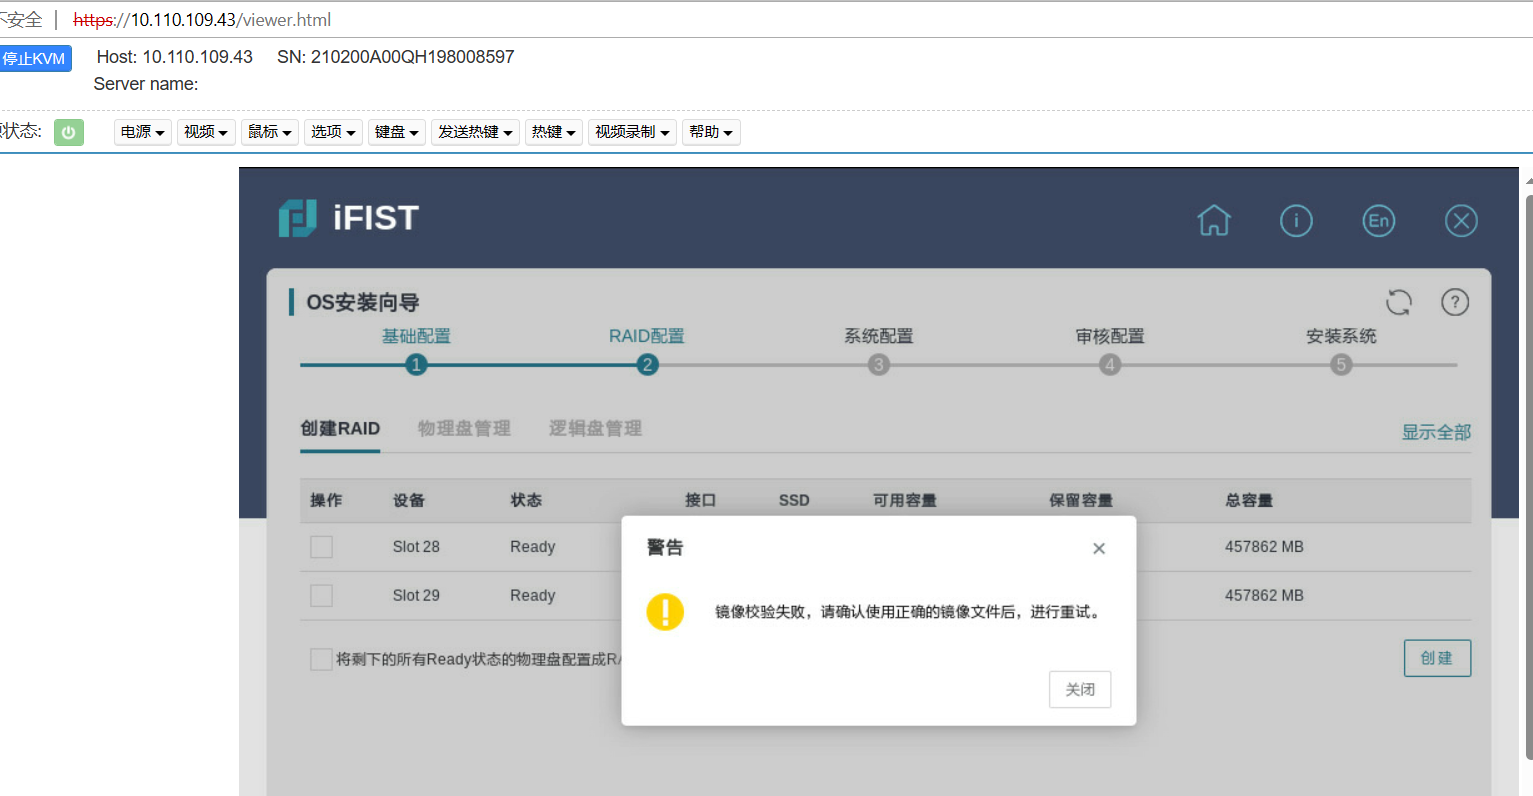Click the 保留容量 column header

[1081, 501]
